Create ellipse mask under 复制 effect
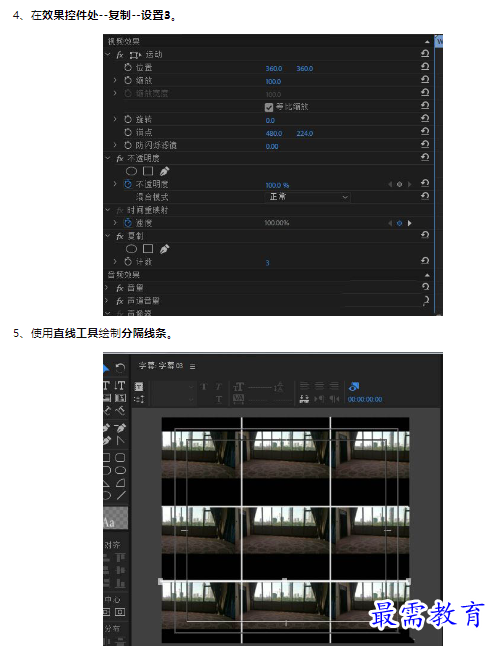The image size is (493, 646). pyautogui.click(x=131, y=249)
